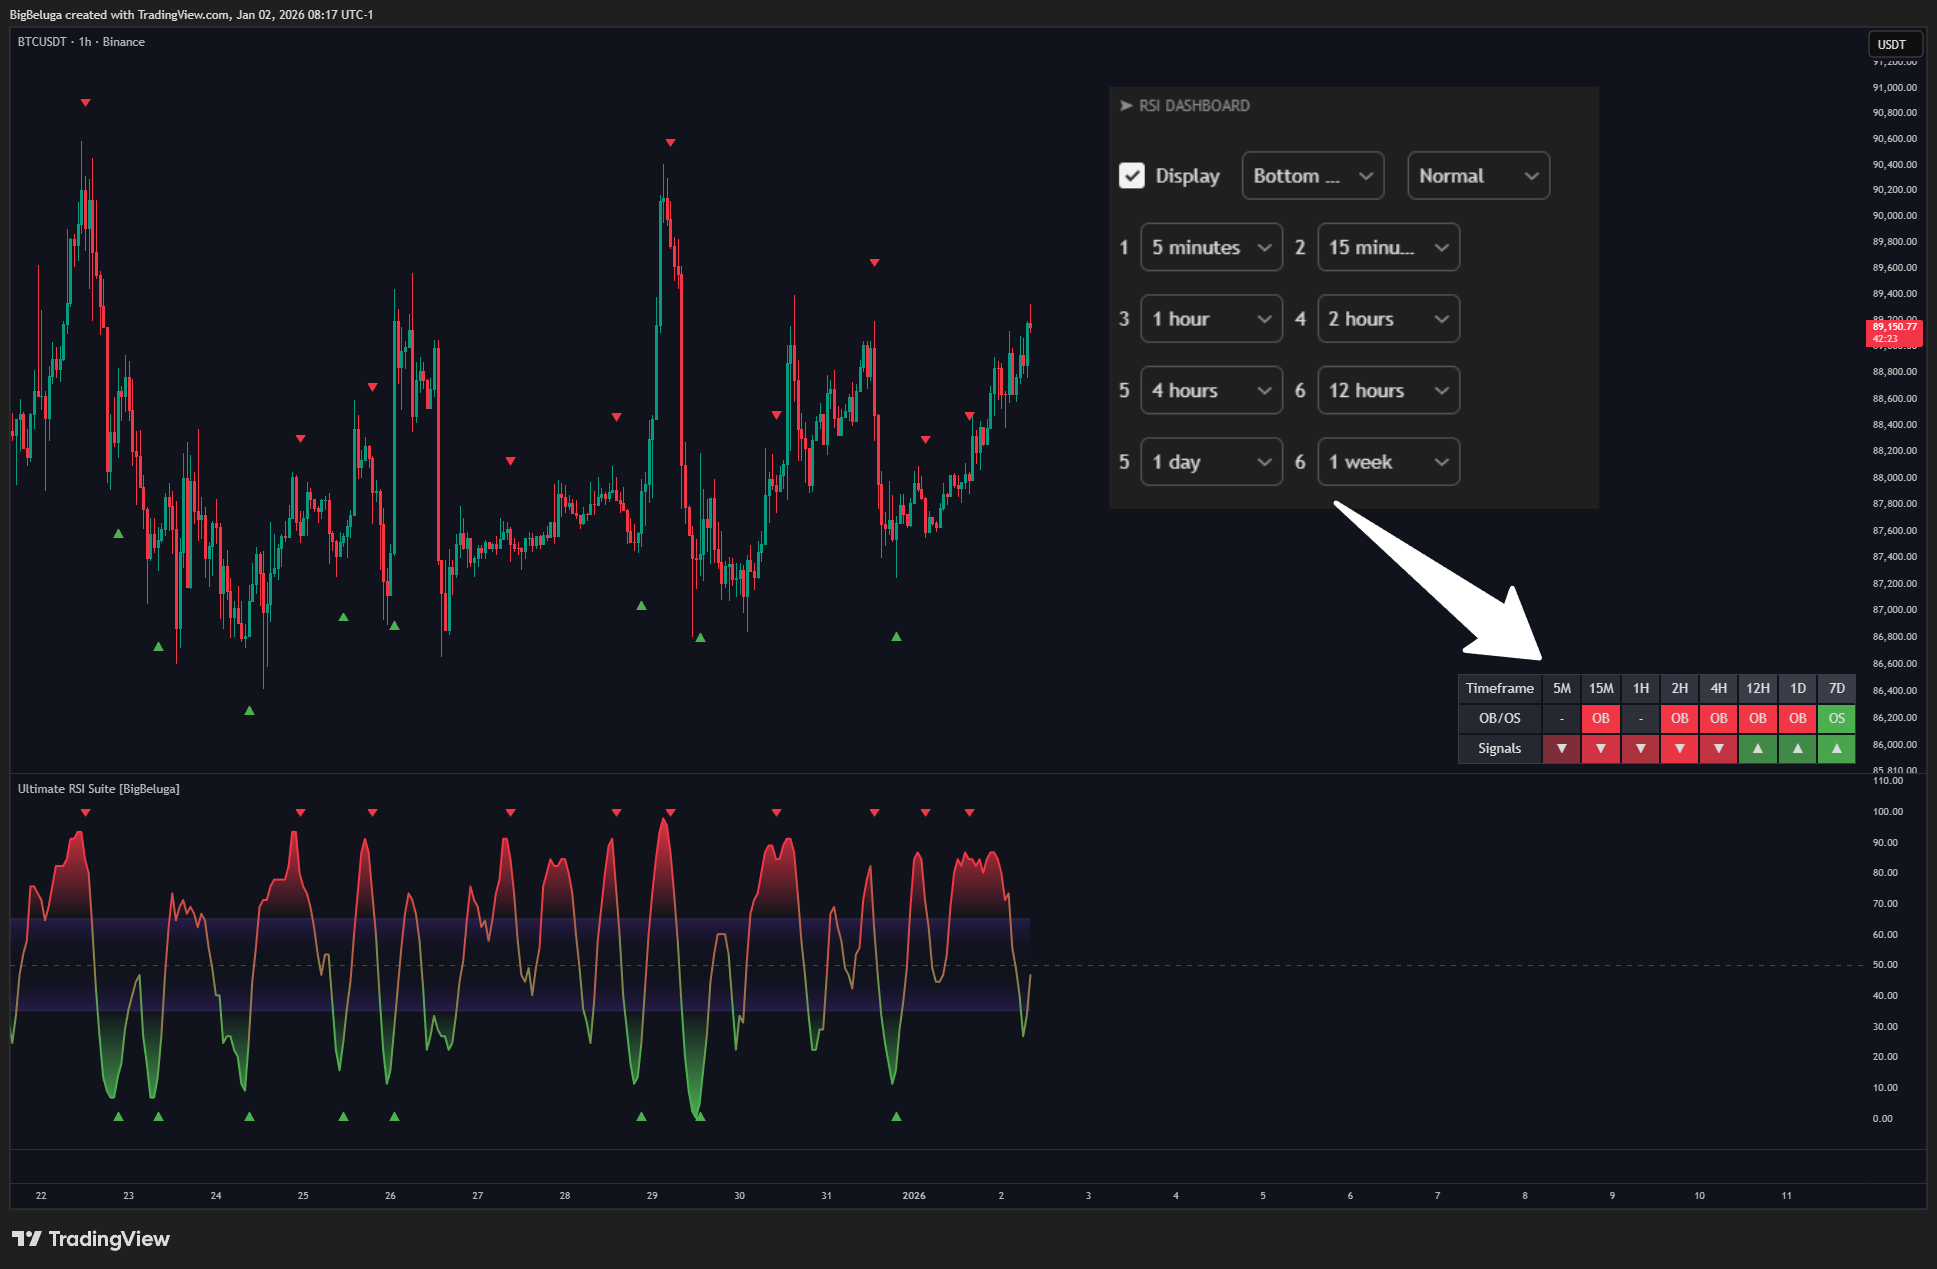The width and height of the screenshot is (1937, 1269).
Task: Click the 12H column signal up arrow
Action: tap(1758, 749)
